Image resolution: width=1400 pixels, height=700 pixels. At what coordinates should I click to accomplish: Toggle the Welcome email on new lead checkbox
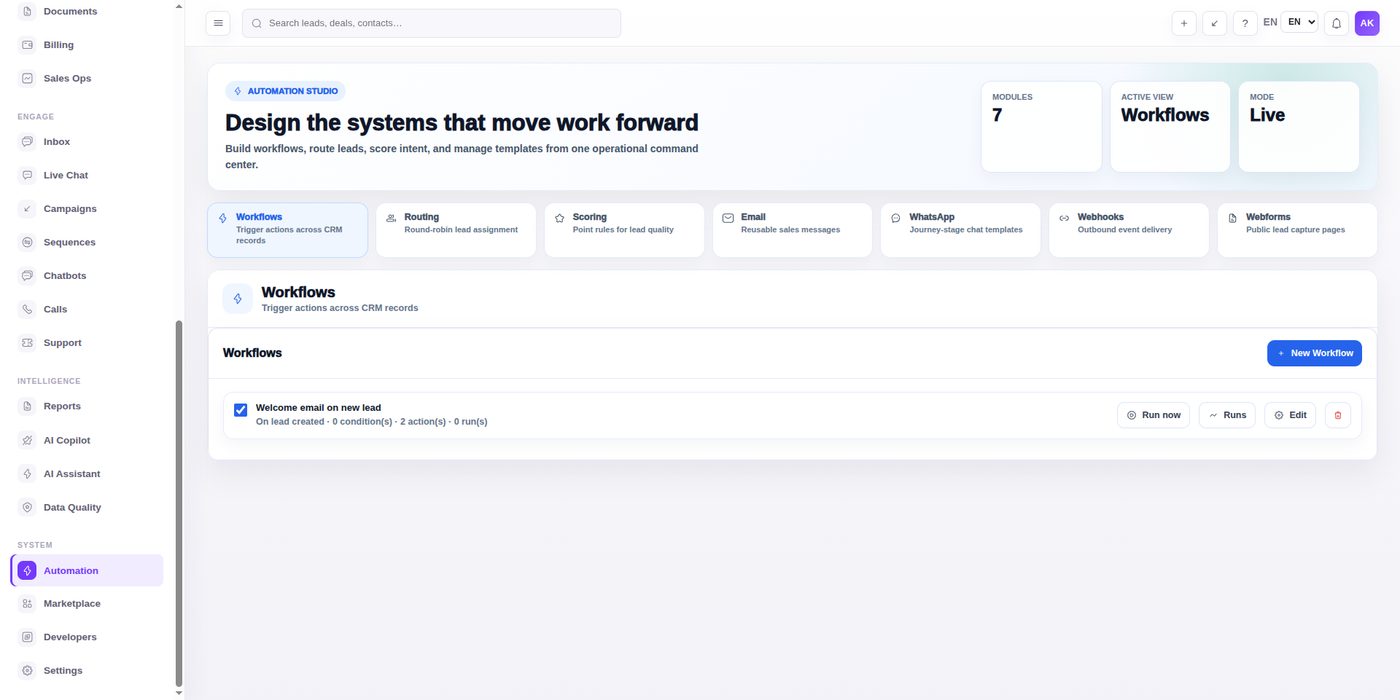[240, 410]
